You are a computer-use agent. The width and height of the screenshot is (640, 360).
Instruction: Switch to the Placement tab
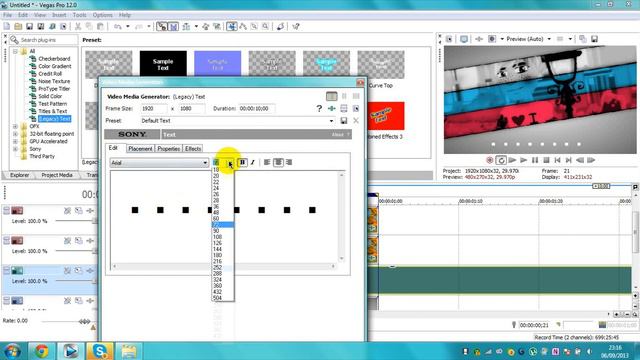pos(140,149)
